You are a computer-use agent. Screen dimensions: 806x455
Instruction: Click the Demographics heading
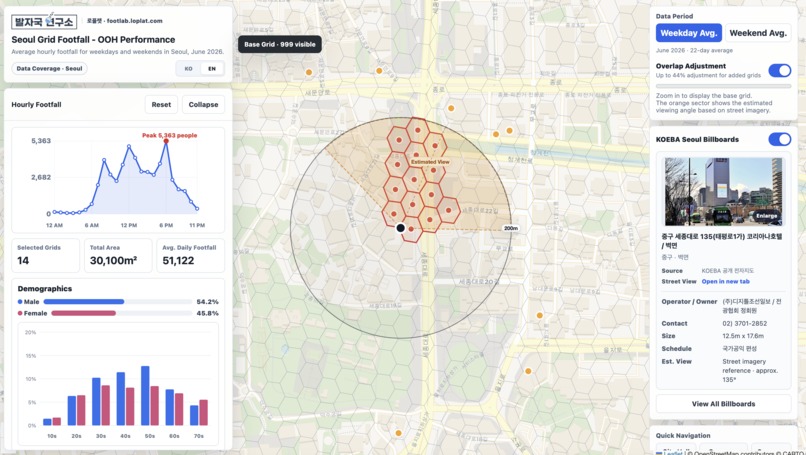pos(45,288)
